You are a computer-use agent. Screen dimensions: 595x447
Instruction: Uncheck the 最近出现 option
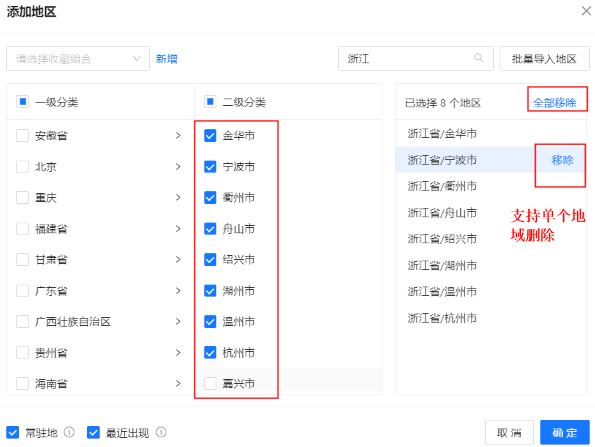point(93,432)
